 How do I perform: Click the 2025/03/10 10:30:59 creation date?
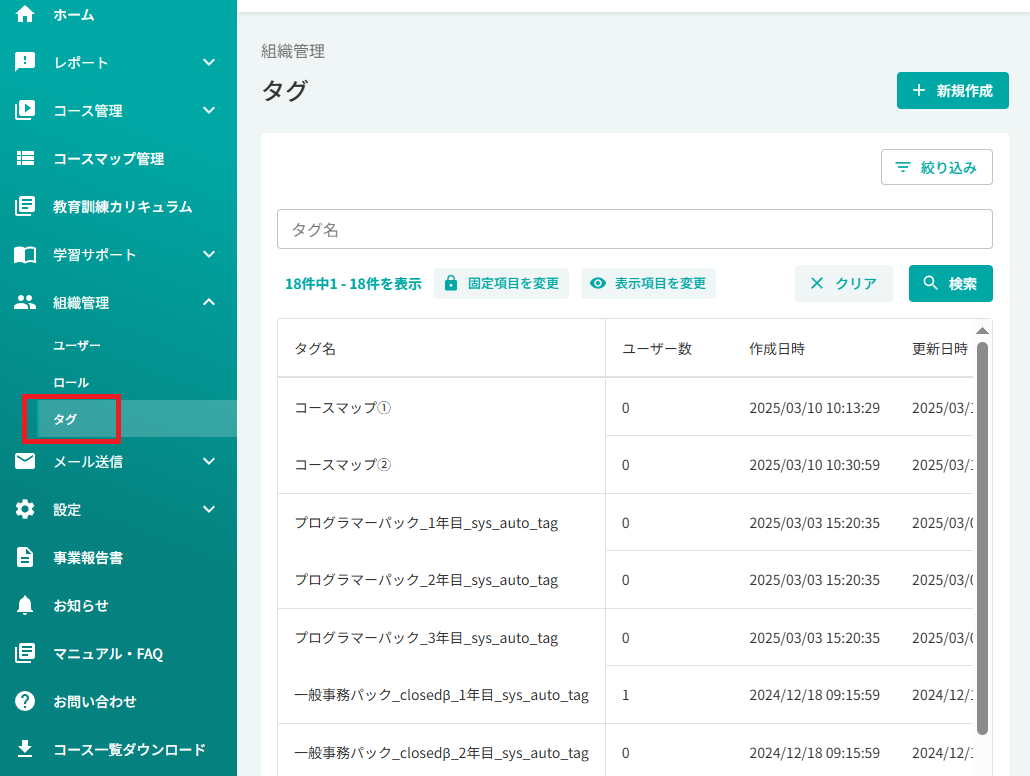coord(815,465)
